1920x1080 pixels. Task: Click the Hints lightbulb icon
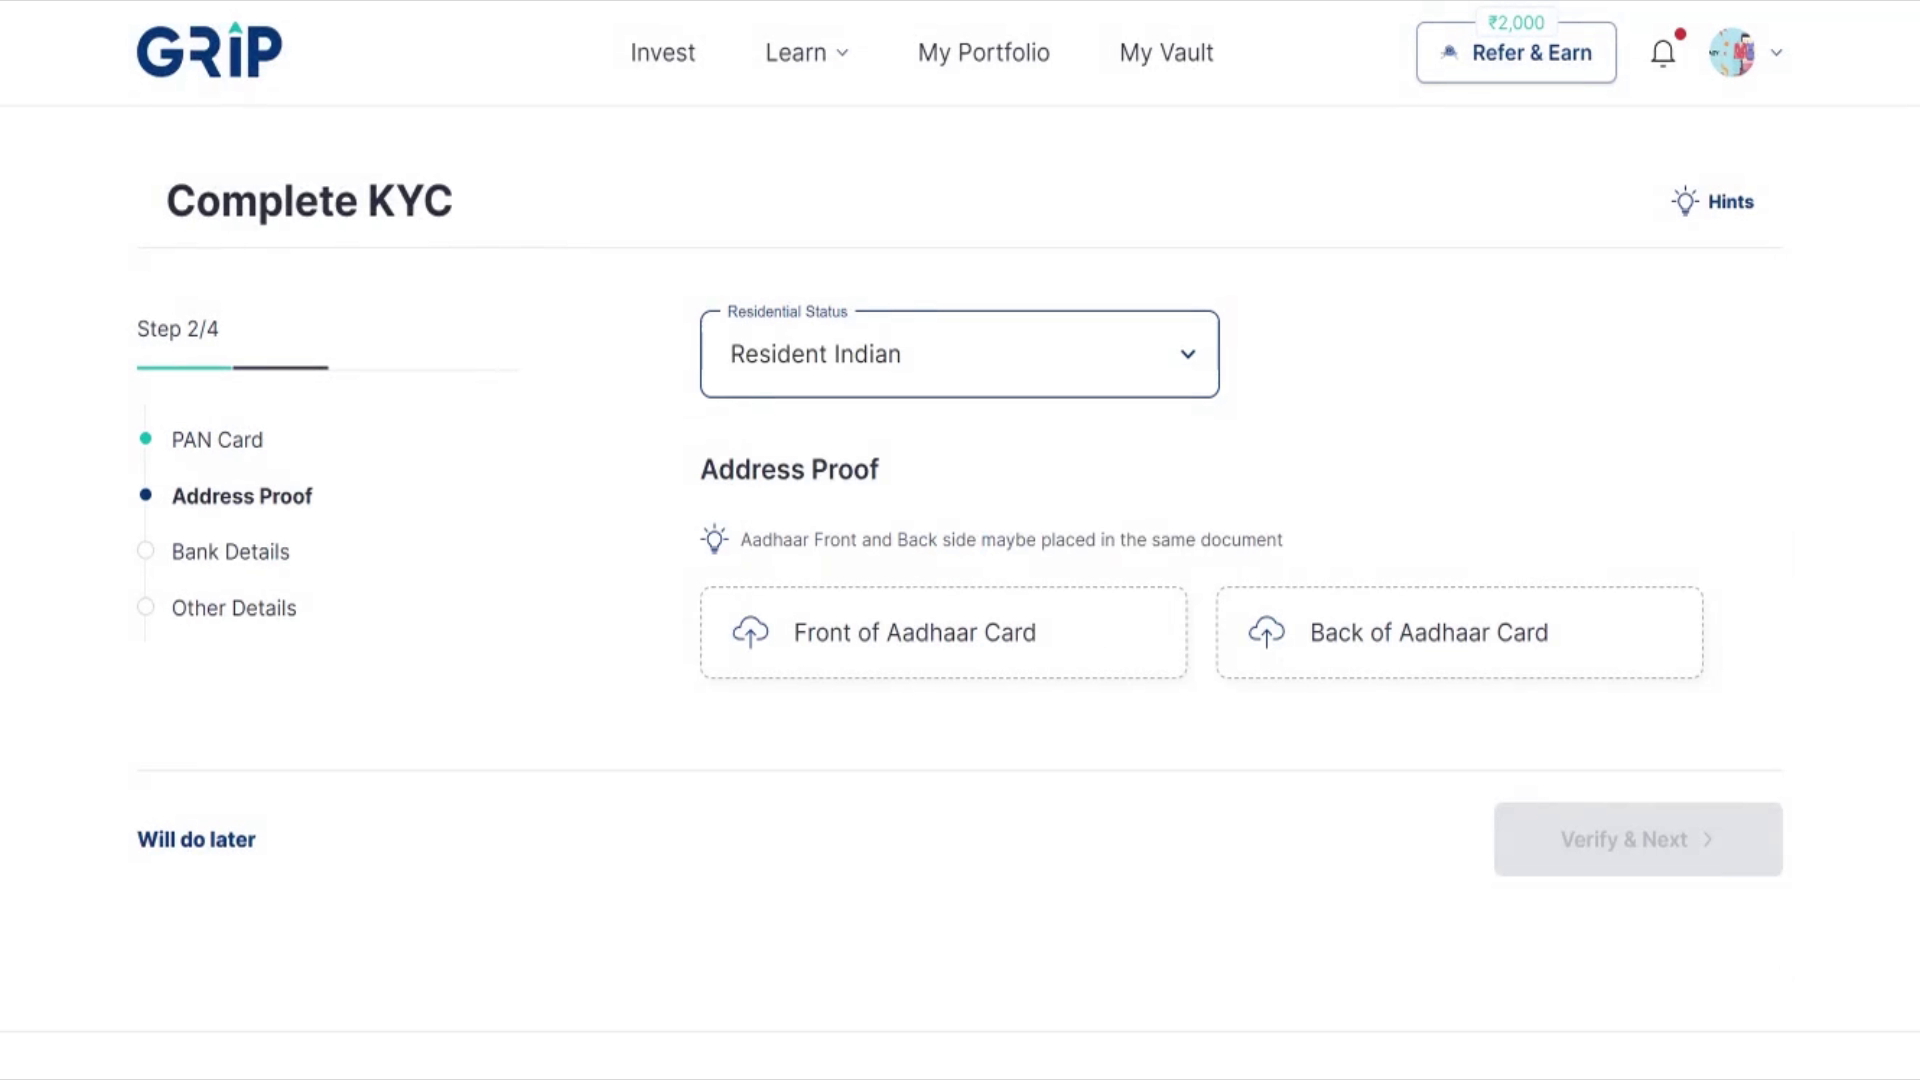tap(1685, 201)
